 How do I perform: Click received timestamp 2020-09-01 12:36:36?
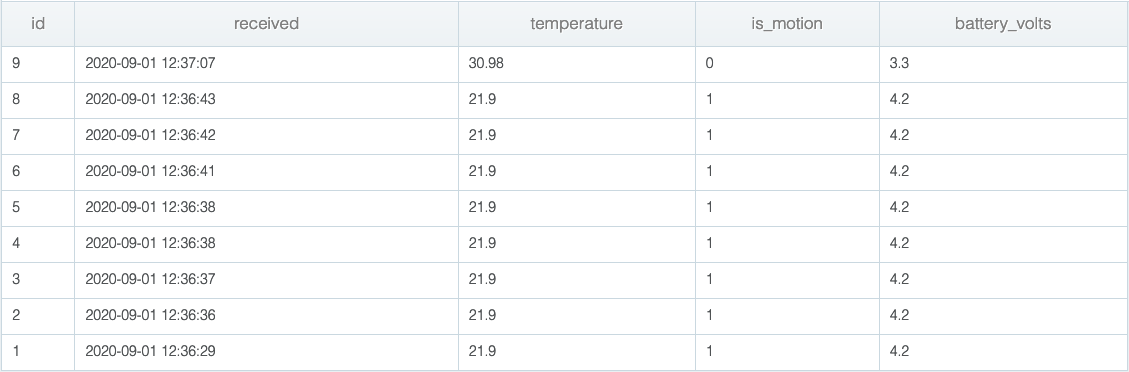tap(150, 316)
